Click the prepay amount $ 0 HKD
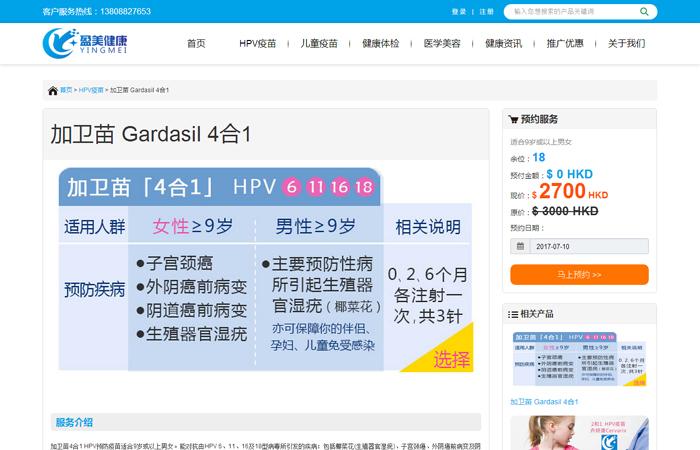 tap(570, 174)
